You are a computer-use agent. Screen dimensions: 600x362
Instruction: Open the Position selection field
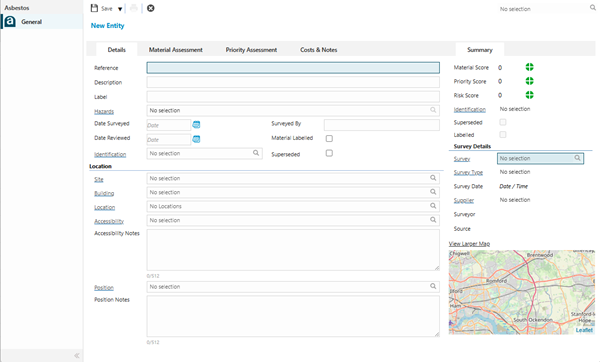click(x=293, y=287)
